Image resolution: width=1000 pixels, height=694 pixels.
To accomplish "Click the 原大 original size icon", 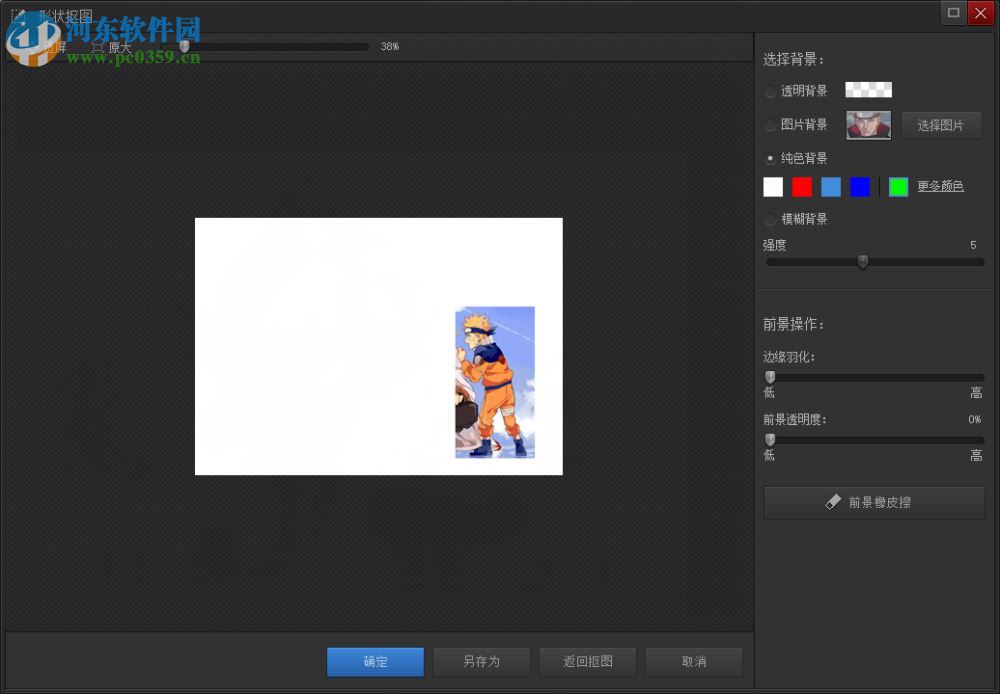I will [x=98, y=47].
